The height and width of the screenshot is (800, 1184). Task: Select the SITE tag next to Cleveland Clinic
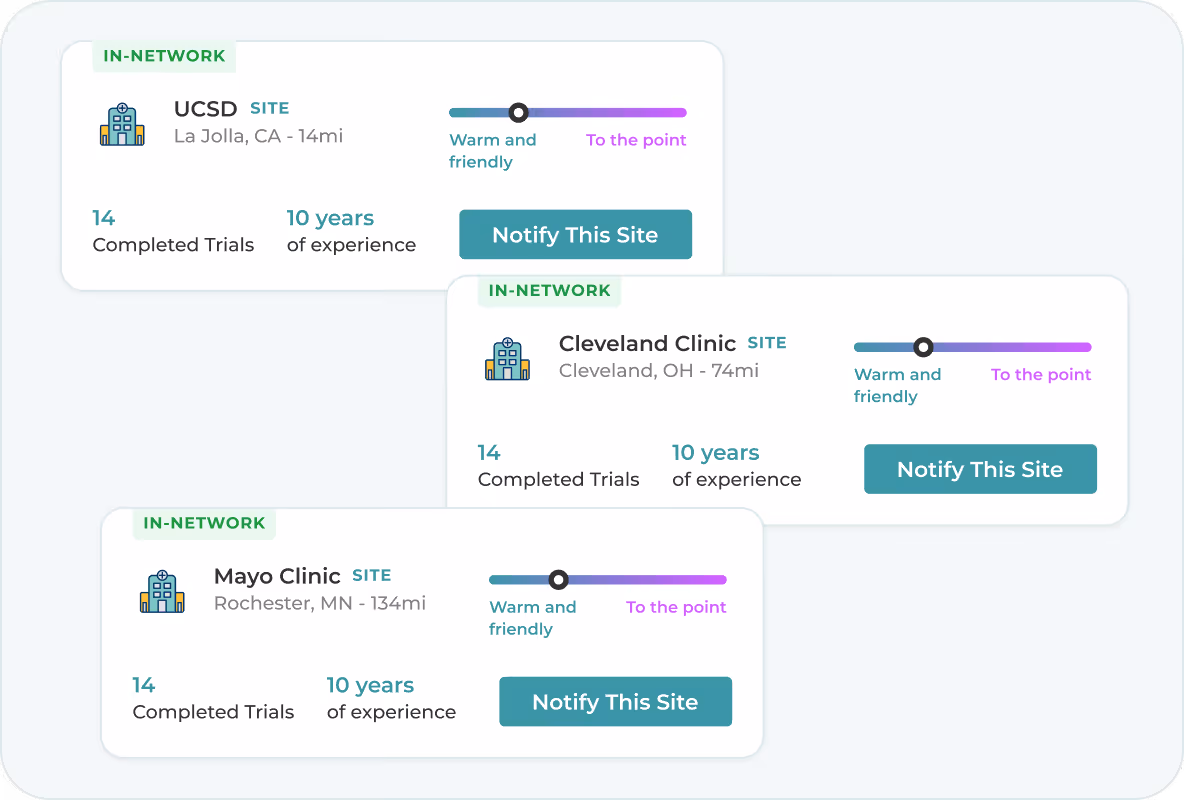click(x=767, y=342)
